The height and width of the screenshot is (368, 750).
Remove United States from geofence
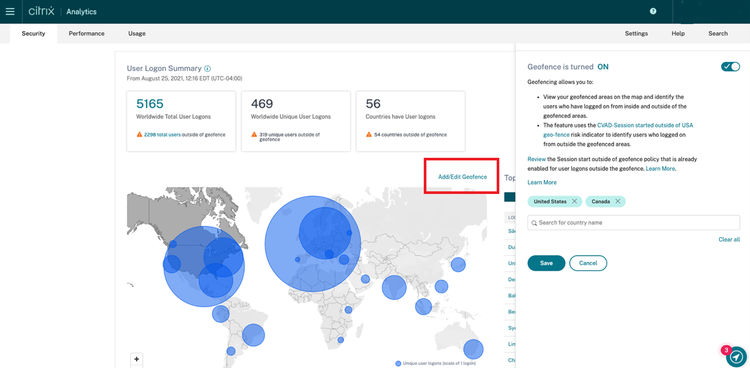574,201
